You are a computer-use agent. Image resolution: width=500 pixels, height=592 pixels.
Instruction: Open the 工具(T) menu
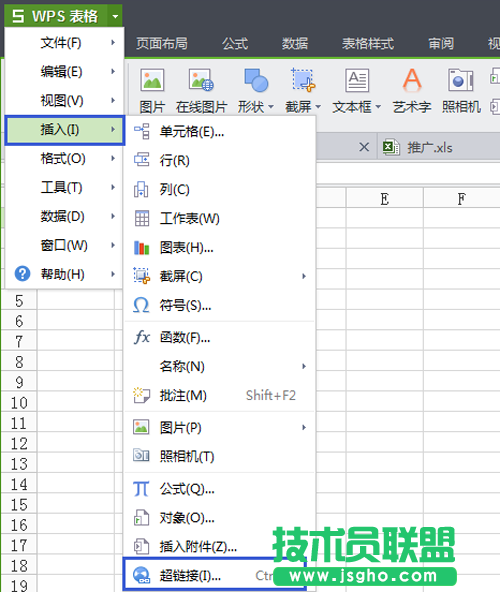(65, 187)
